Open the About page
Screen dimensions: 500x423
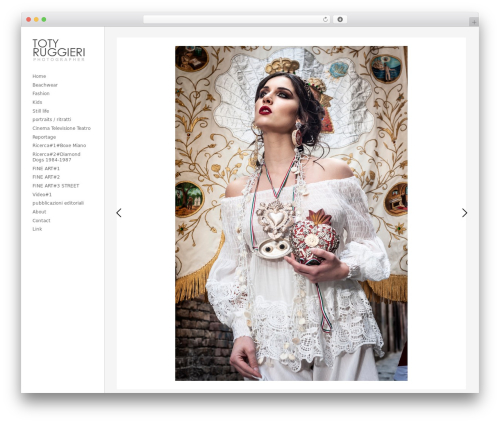(x=39, y=212)
